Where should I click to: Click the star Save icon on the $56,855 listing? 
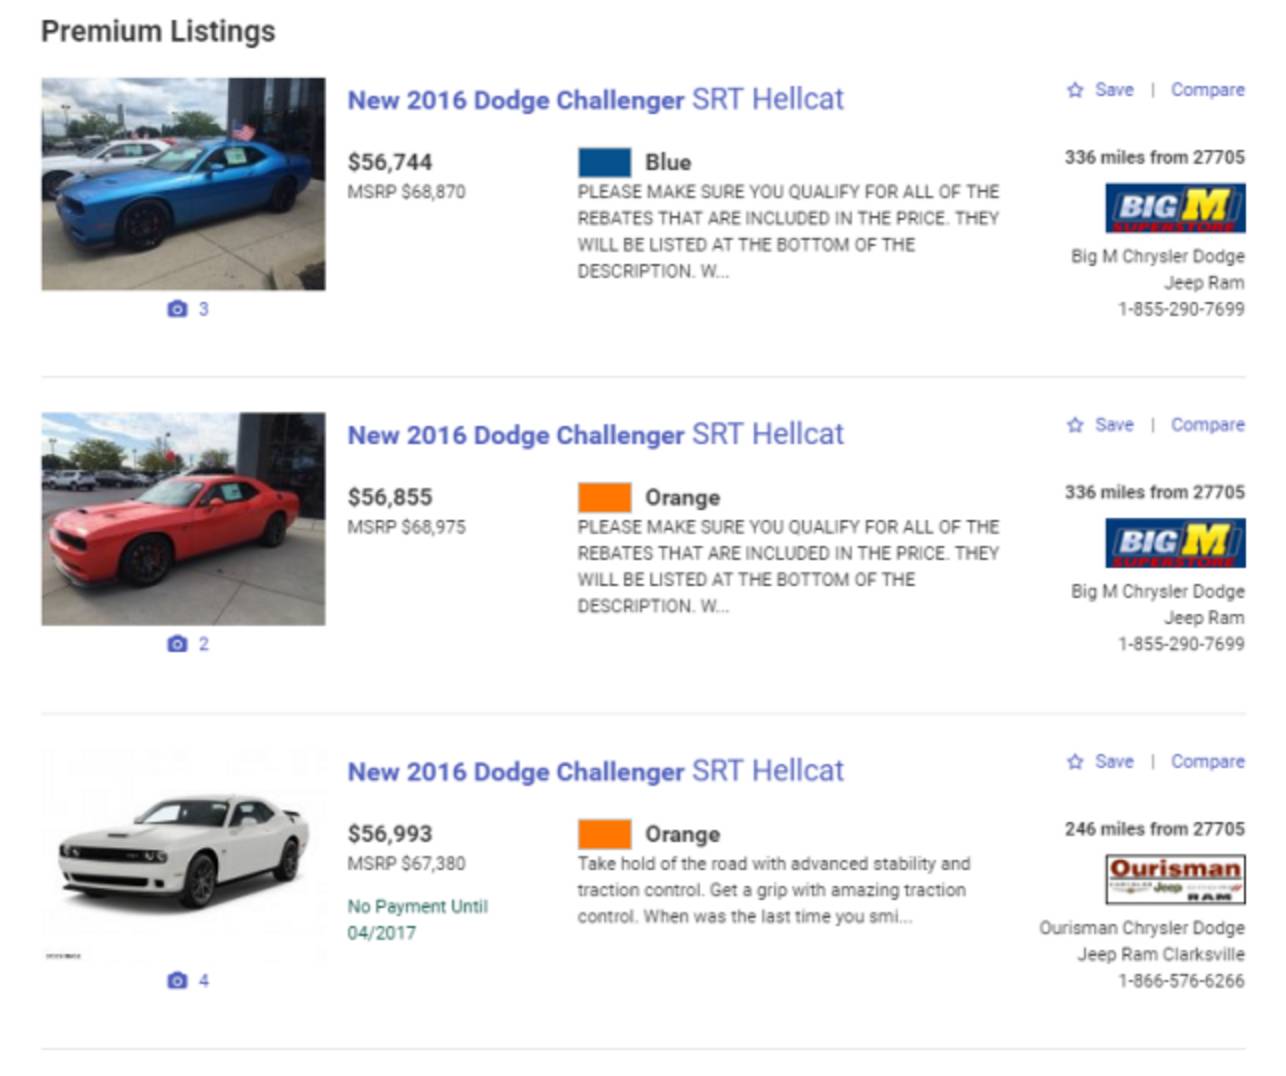click(1075, 425)
